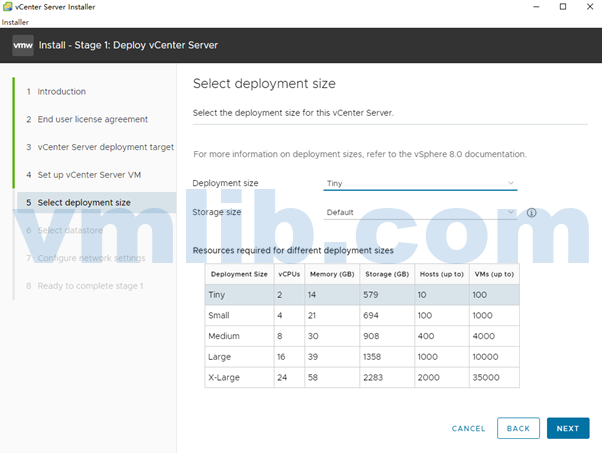This screenshot has width=602, height=453.
Task: Select the Small row in table
Action: (362, 316)
